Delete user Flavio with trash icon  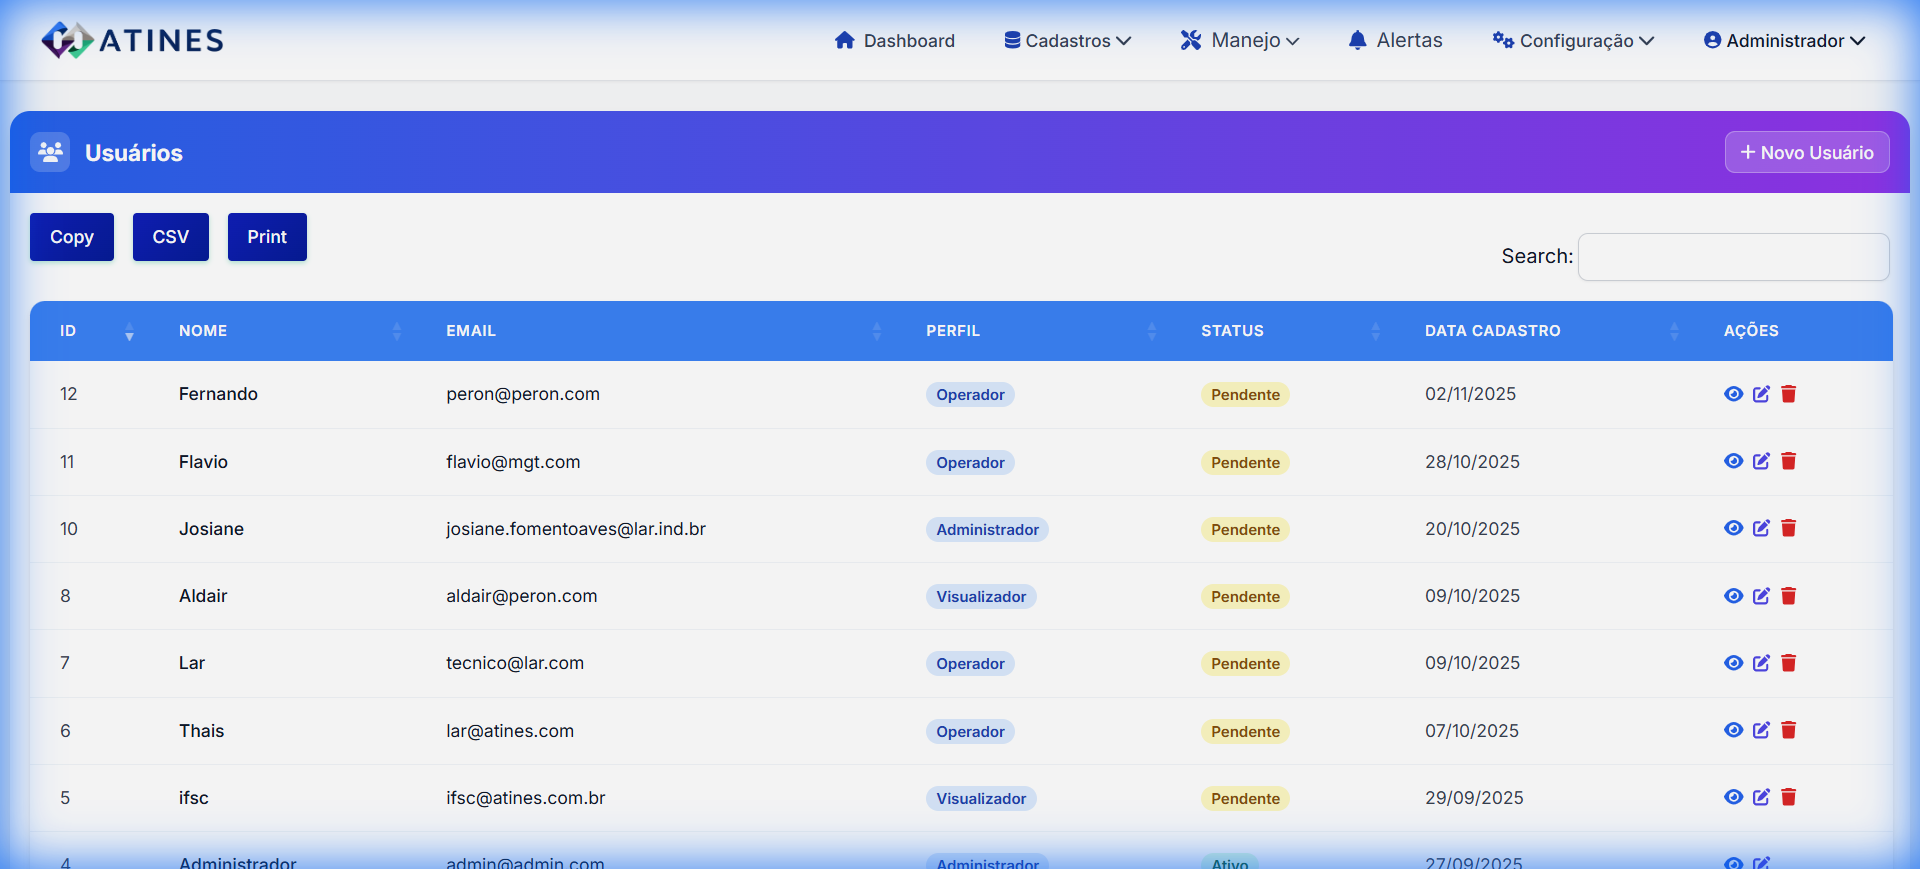tap(1789, 461)
